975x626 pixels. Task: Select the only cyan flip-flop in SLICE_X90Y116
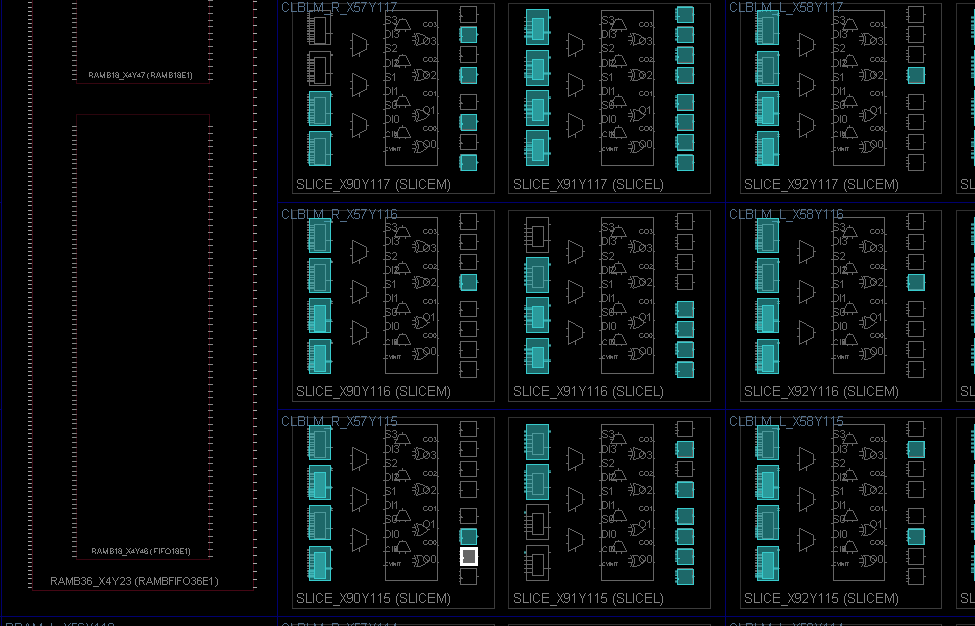468,282
